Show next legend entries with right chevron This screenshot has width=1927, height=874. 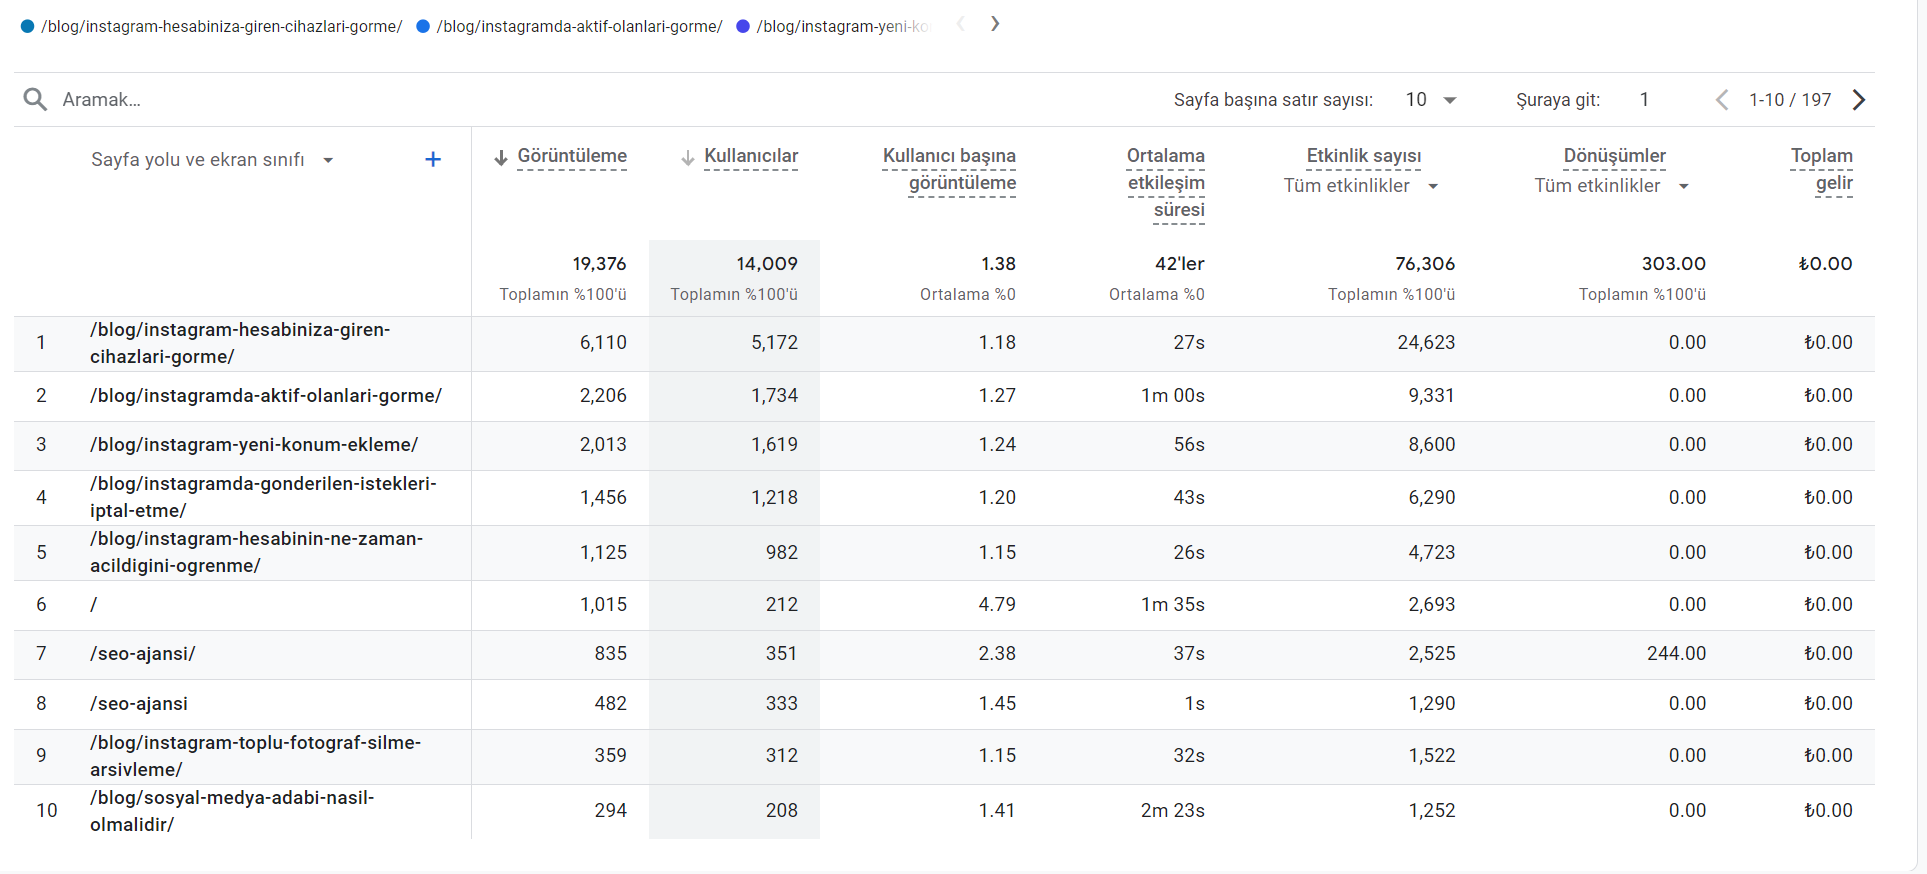pos(995,24)
